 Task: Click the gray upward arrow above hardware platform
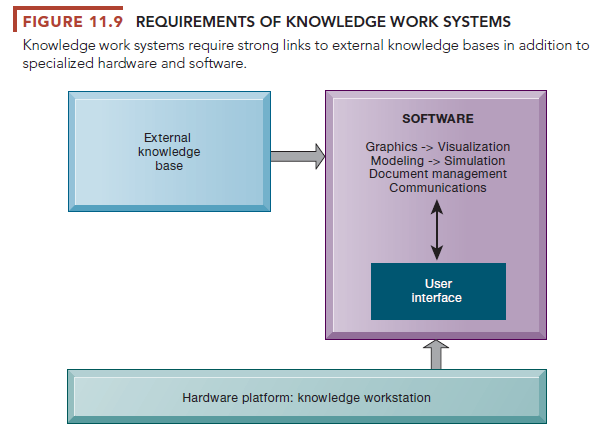point(437,354)
